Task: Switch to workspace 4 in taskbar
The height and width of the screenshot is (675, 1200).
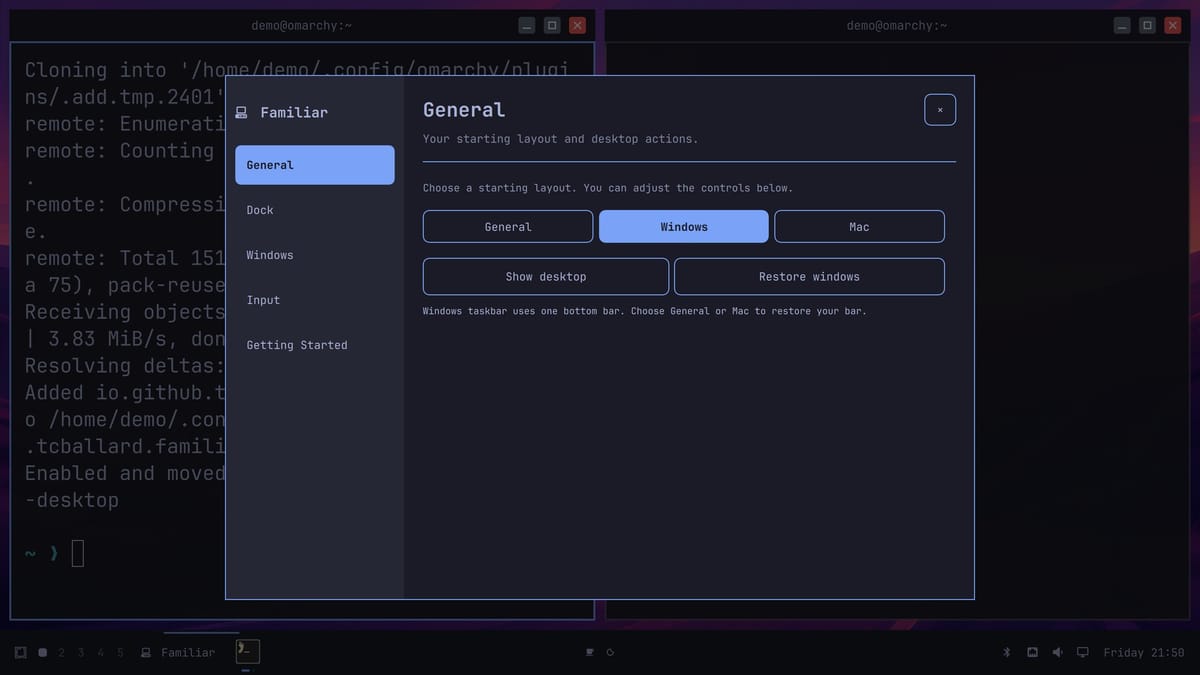Action: pos(100,653)
